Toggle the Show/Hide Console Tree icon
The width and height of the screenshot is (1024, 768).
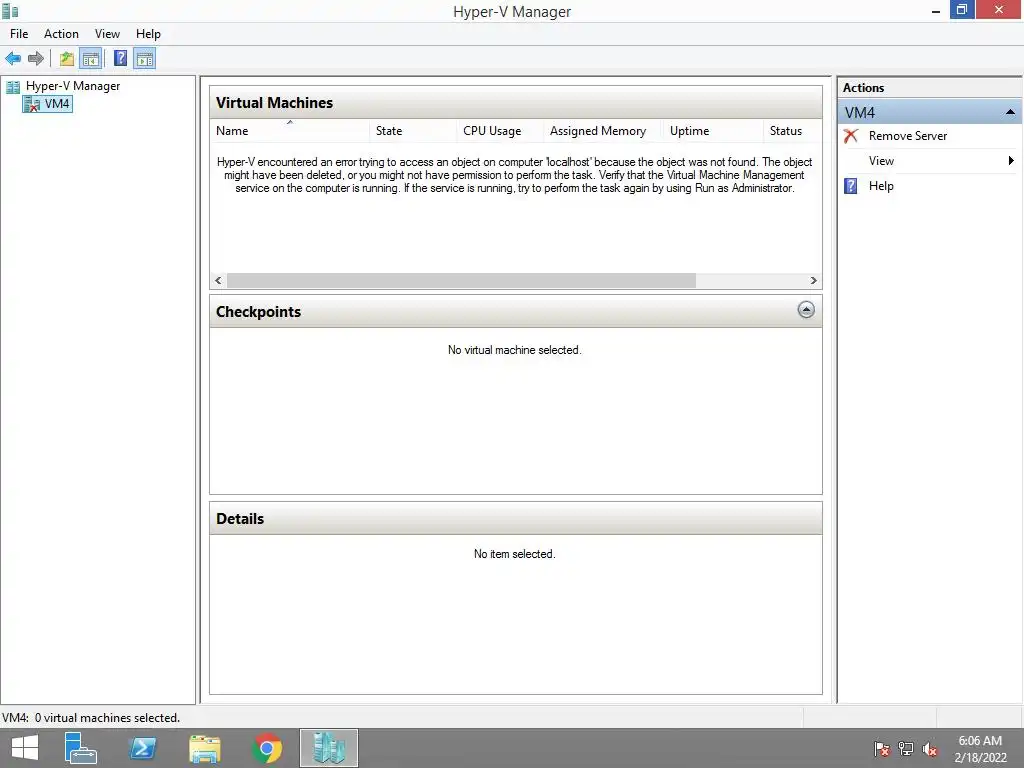(x=91, y=59)
